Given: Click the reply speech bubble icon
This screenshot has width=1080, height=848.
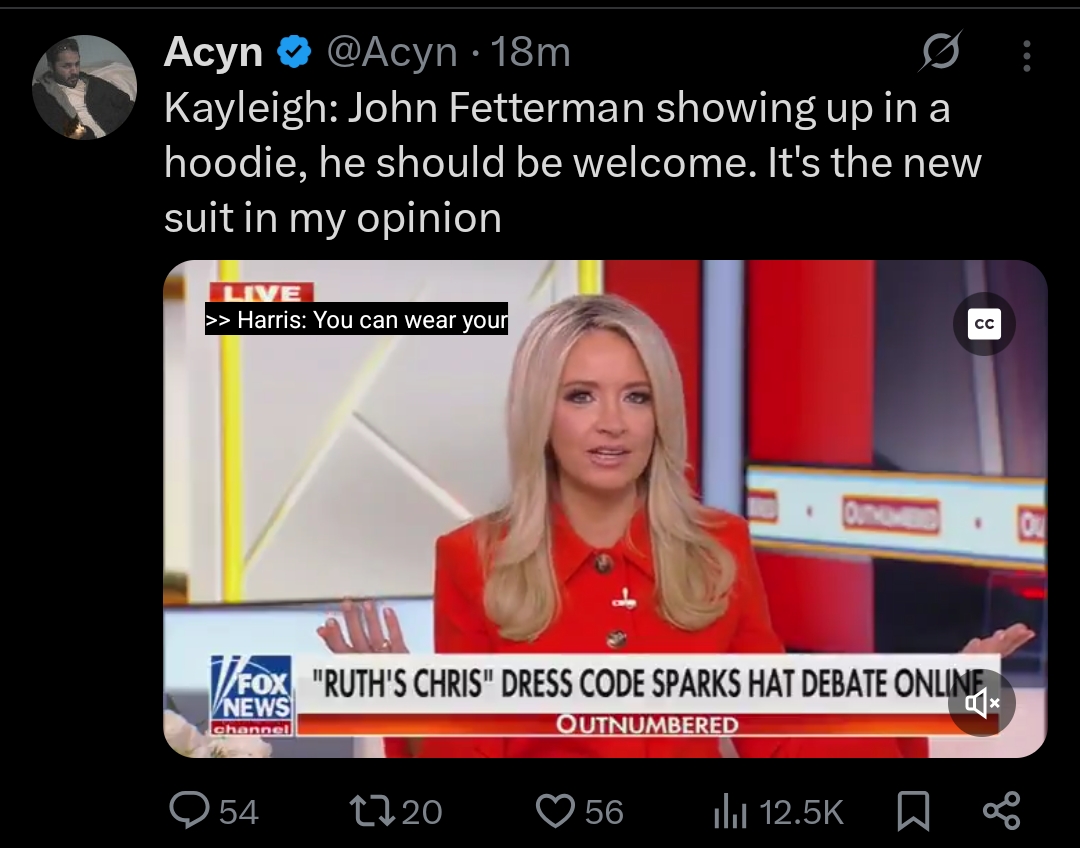Looking at the screenshot, I should click(189, 810).
